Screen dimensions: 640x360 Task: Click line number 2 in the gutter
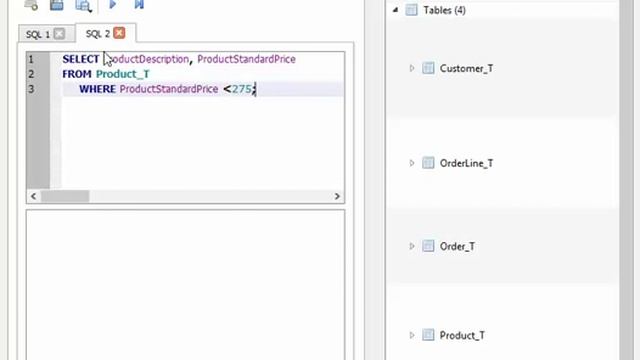(x=31, y=74)
